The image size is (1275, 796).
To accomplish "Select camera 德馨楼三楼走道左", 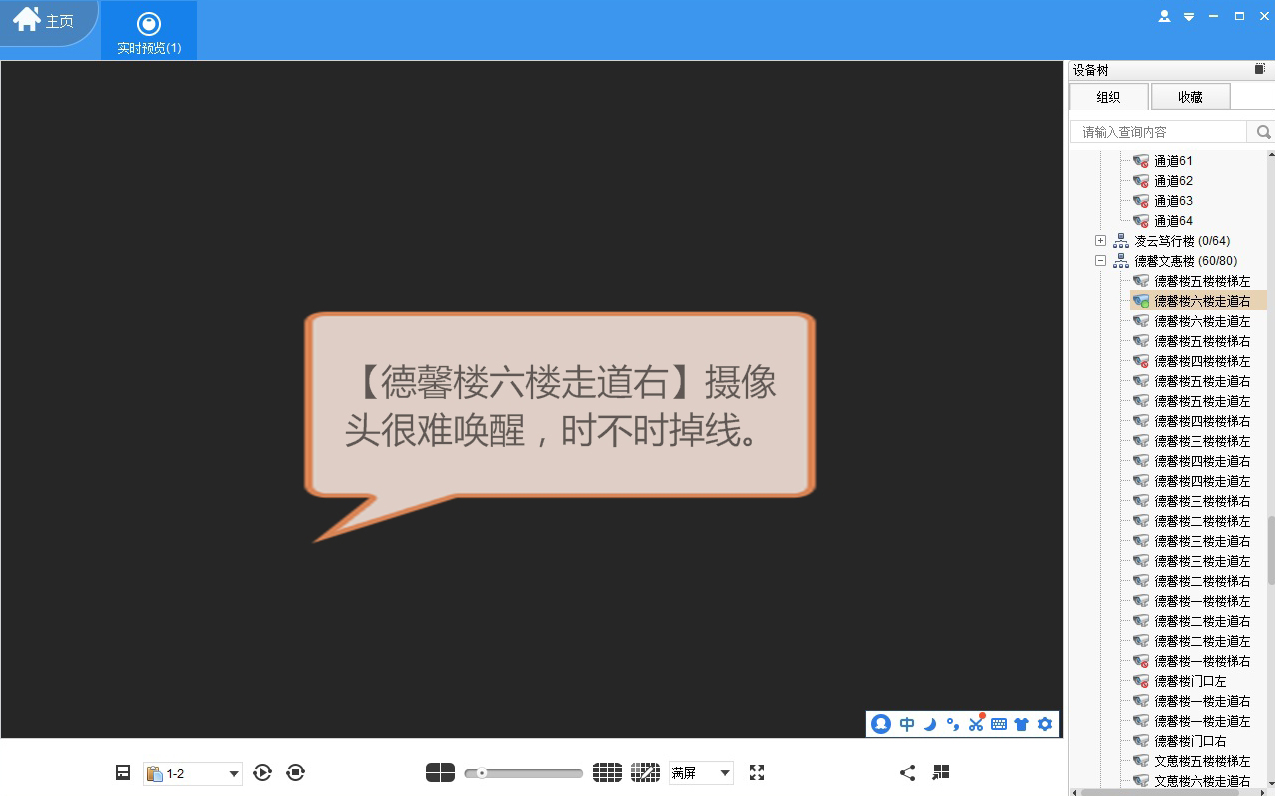I will pyautogui.click(x=1202, y=561).
